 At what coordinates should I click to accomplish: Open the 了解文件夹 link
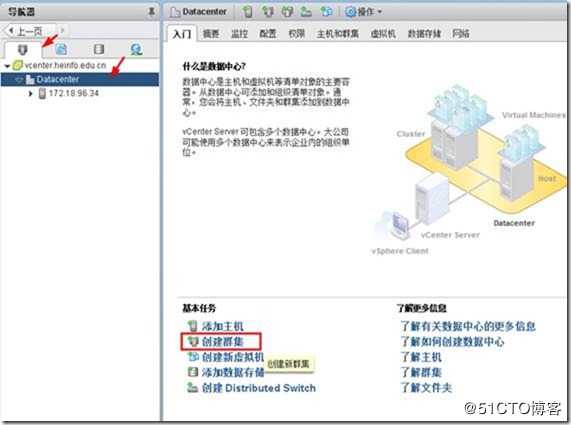[426, 388]
